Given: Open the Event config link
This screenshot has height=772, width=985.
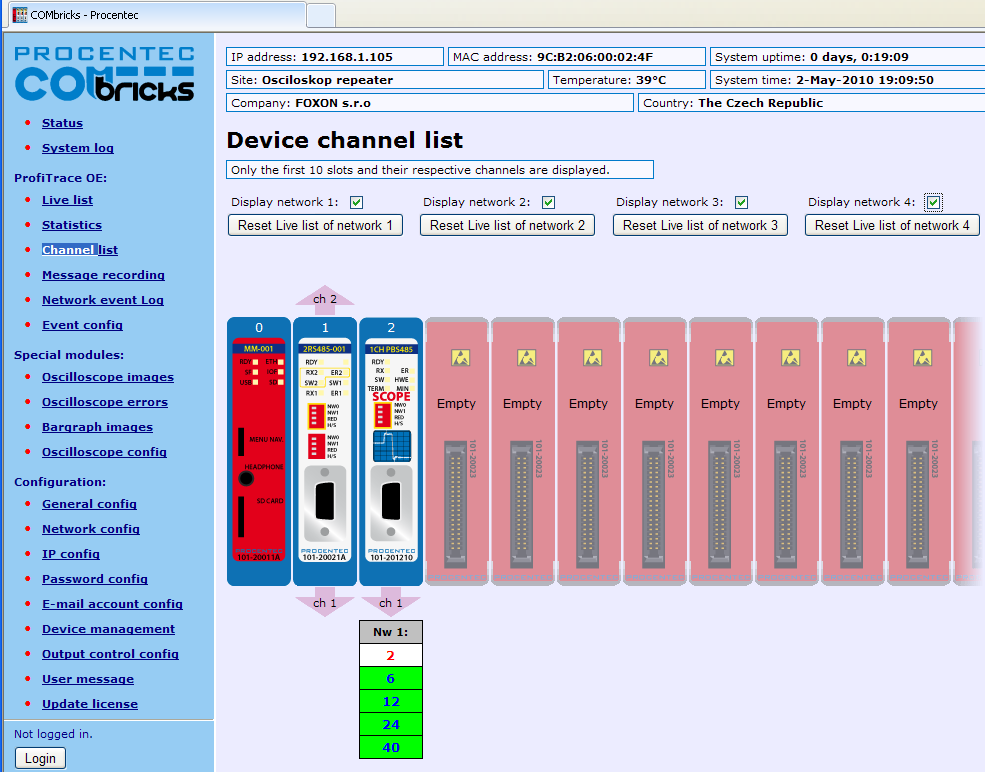Looking at the screenshot, I should point(82,325).
